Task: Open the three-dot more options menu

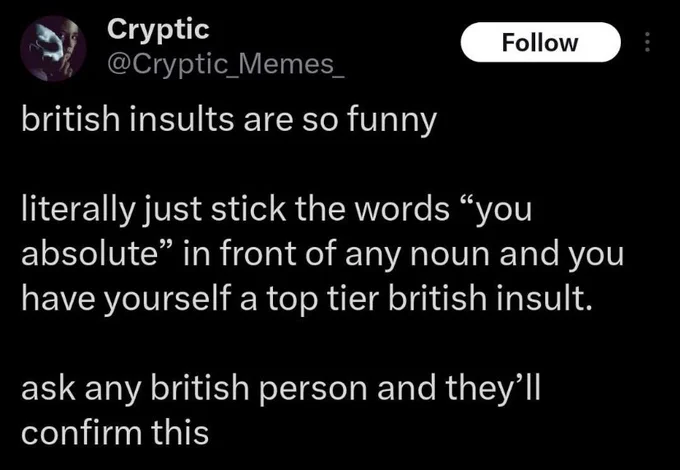Action: 647,42
